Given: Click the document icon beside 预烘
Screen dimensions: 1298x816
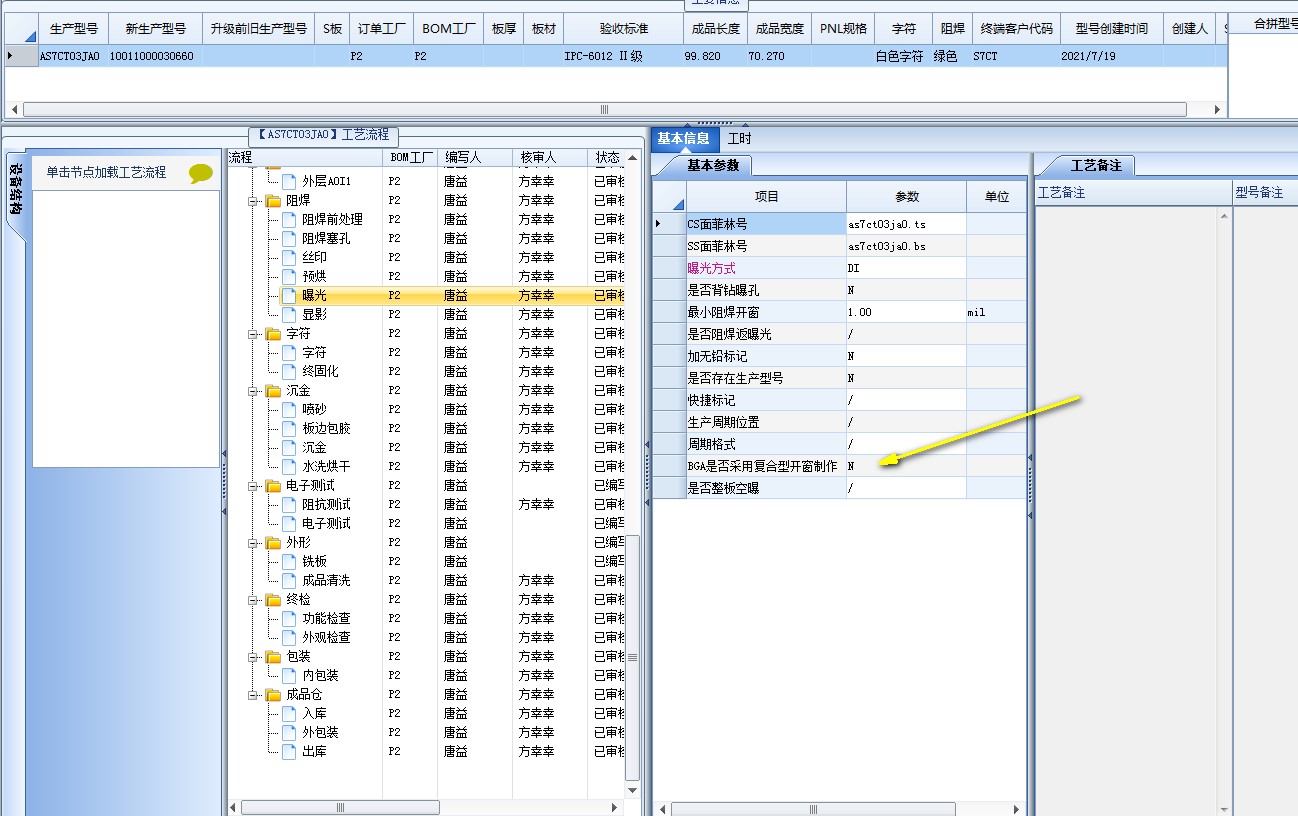Looking at the screenshot, I should [x=289, y=277].
